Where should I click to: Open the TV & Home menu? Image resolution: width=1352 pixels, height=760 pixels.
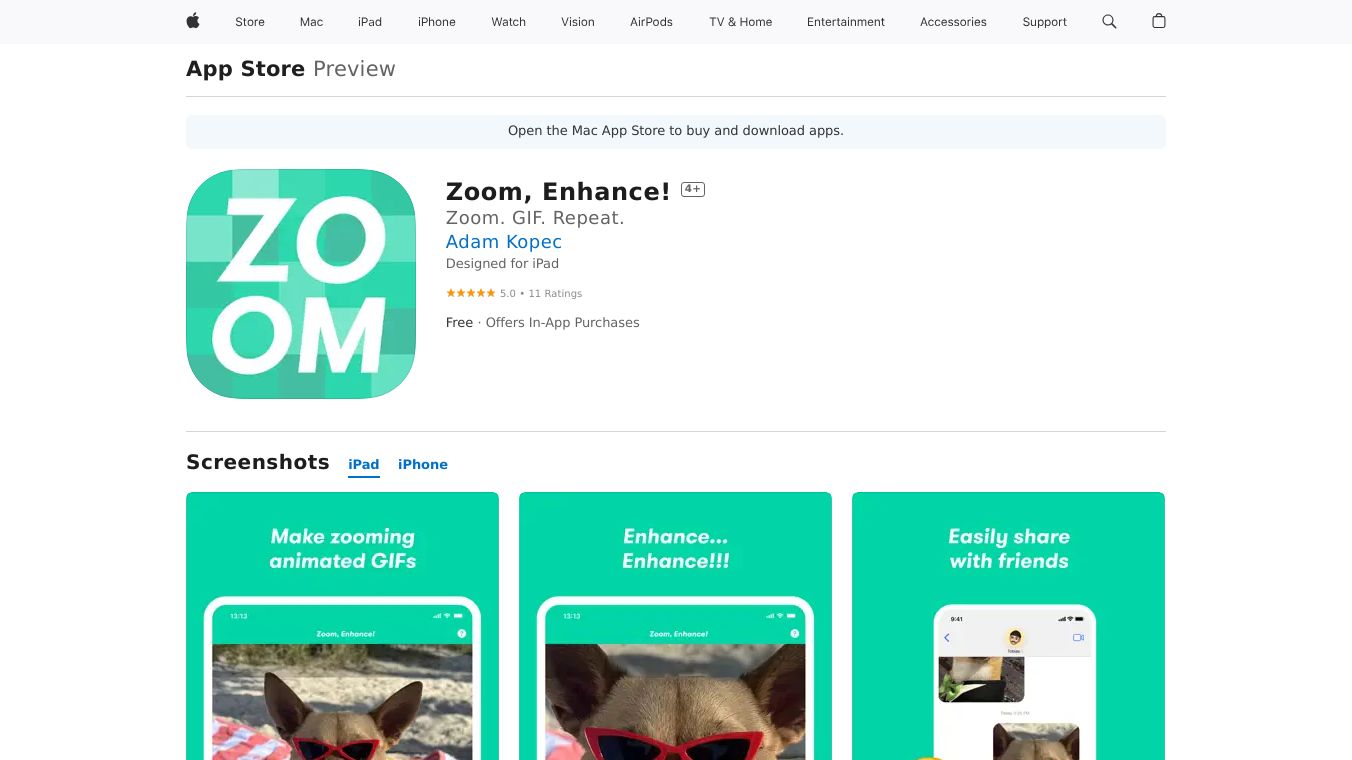click(x=741, y=22)
